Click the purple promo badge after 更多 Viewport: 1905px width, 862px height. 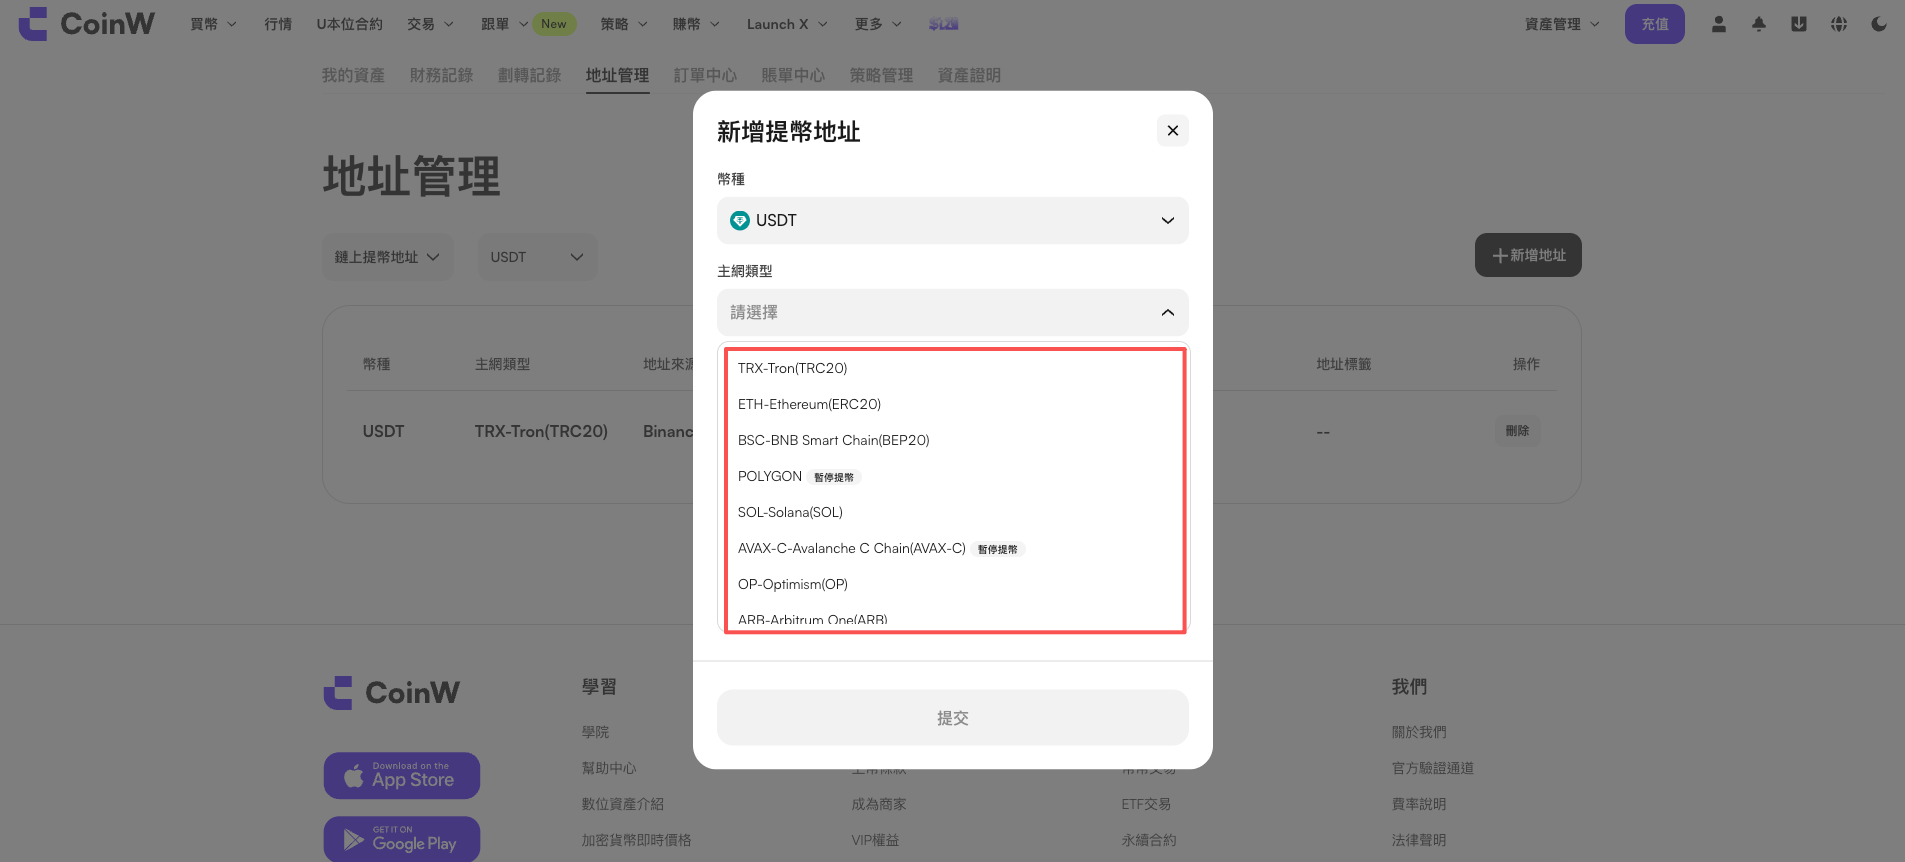tap(943, 24)
